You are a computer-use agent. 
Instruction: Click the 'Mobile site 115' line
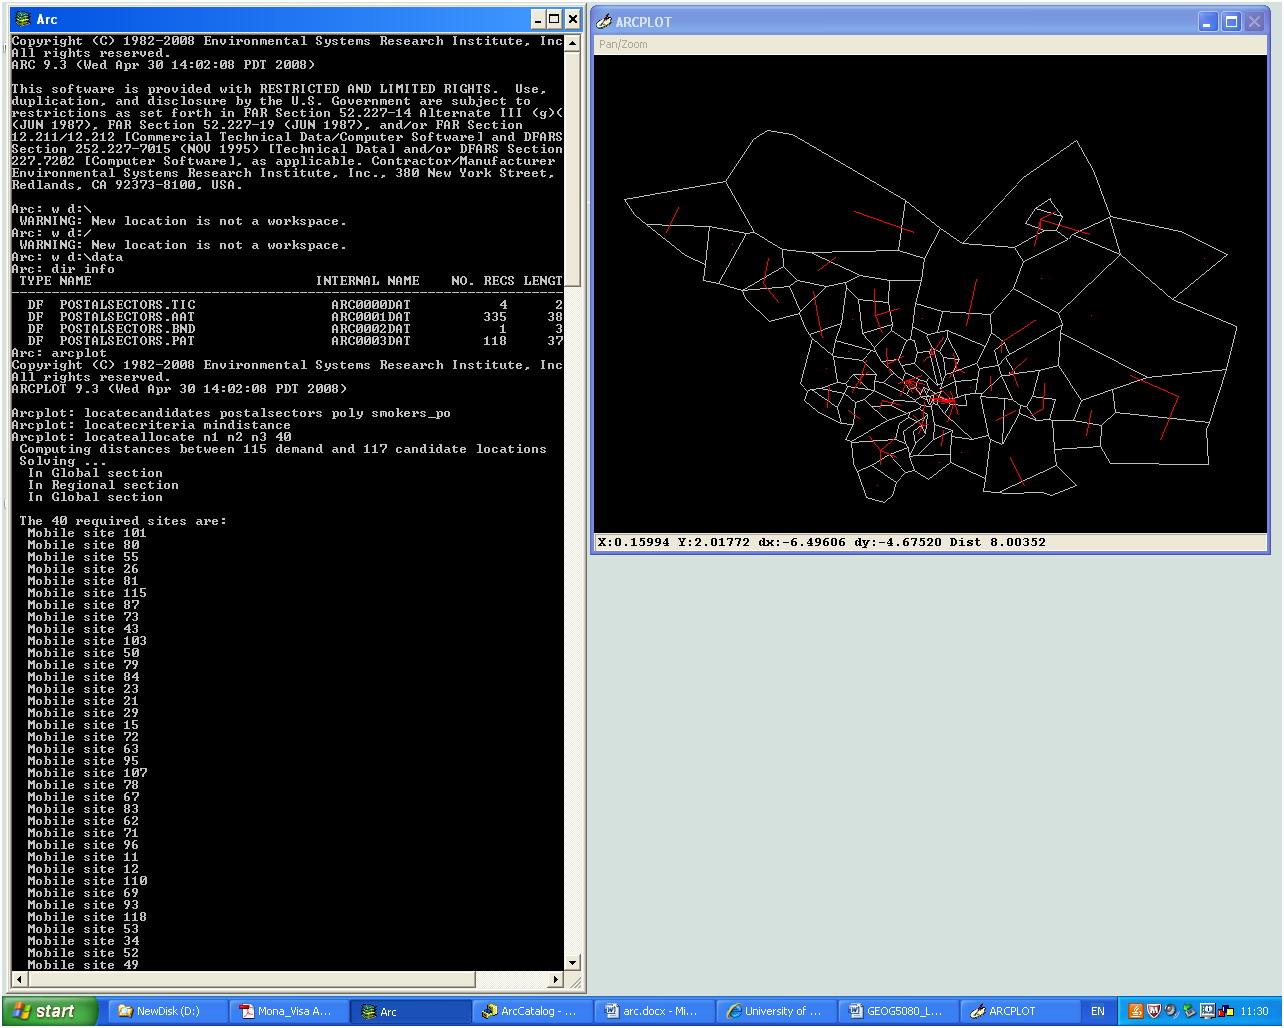point(87,593)
